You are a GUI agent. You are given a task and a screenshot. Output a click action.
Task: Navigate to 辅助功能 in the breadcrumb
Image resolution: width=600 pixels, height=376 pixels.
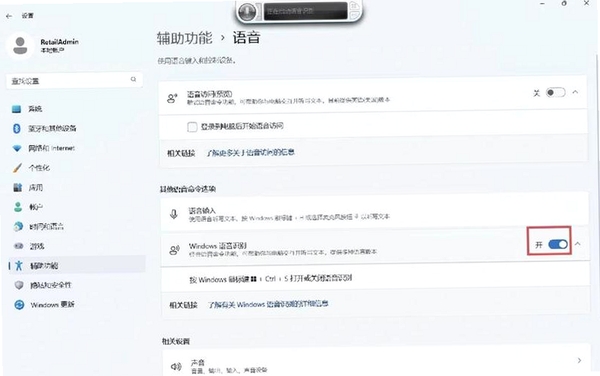(184, 38)
